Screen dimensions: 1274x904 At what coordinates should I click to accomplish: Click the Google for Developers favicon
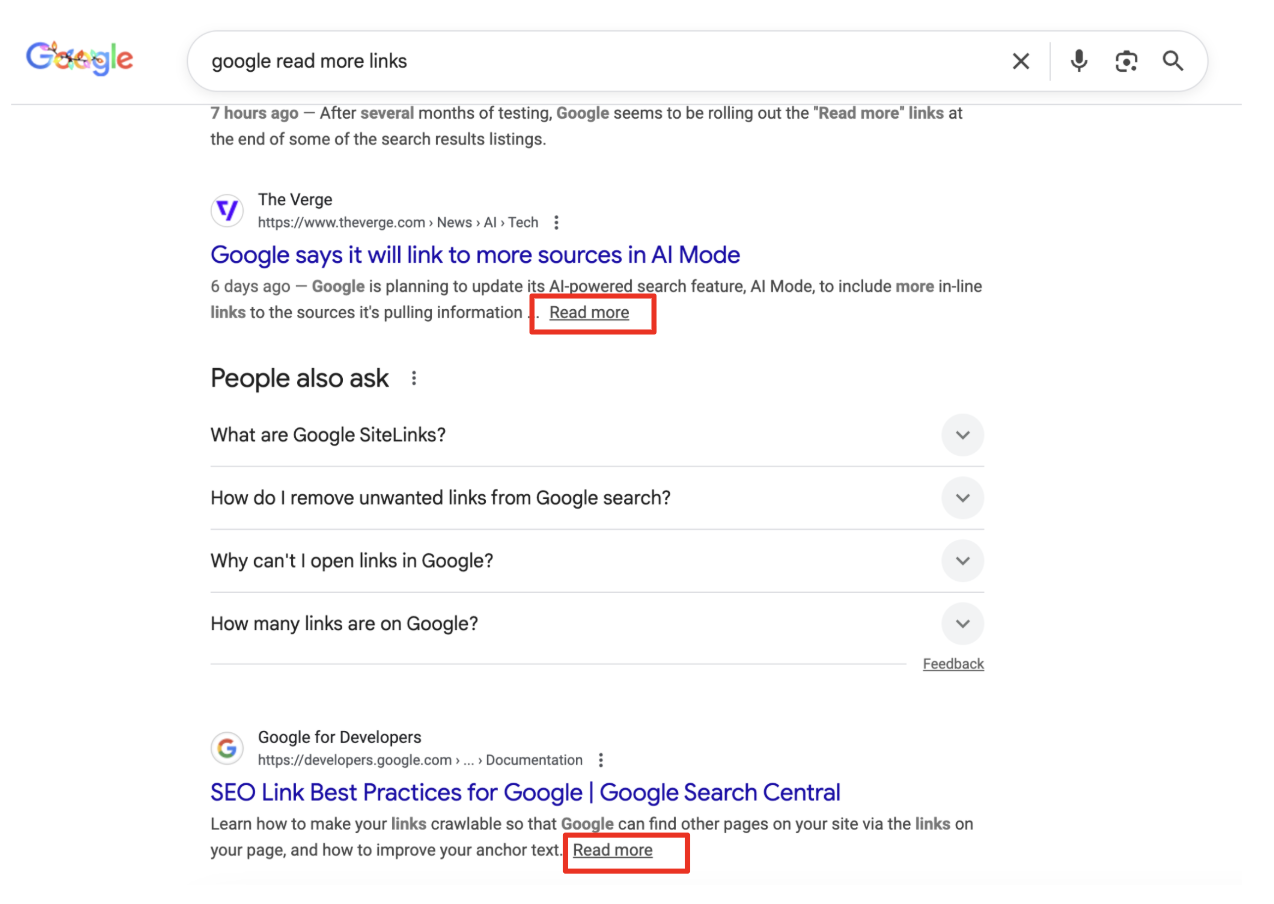(x=227, y=747)
